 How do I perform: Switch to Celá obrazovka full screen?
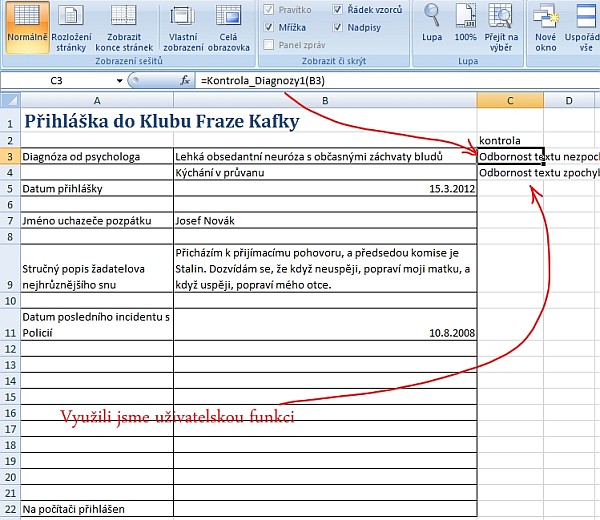[x=228, y=28]
